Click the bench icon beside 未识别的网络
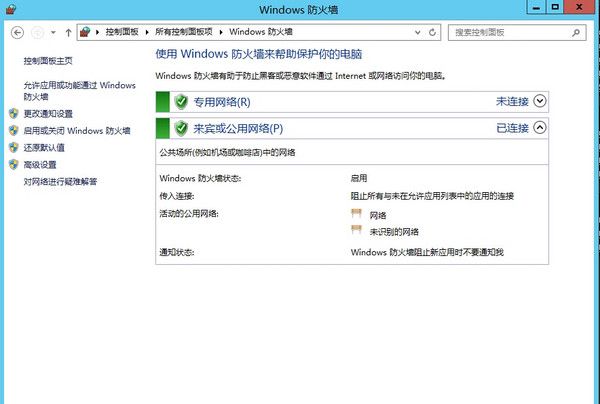This screenshot has height=404, width=600. (x=356, y=230)
